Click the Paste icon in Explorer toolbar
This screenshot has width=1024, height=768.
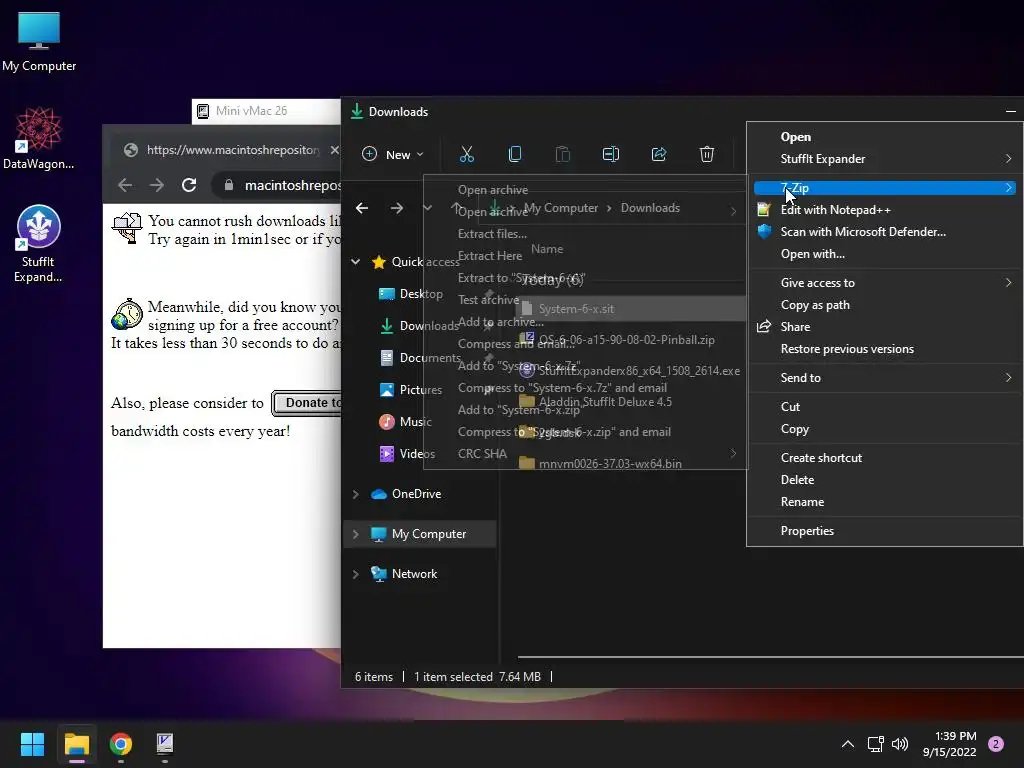562,154
